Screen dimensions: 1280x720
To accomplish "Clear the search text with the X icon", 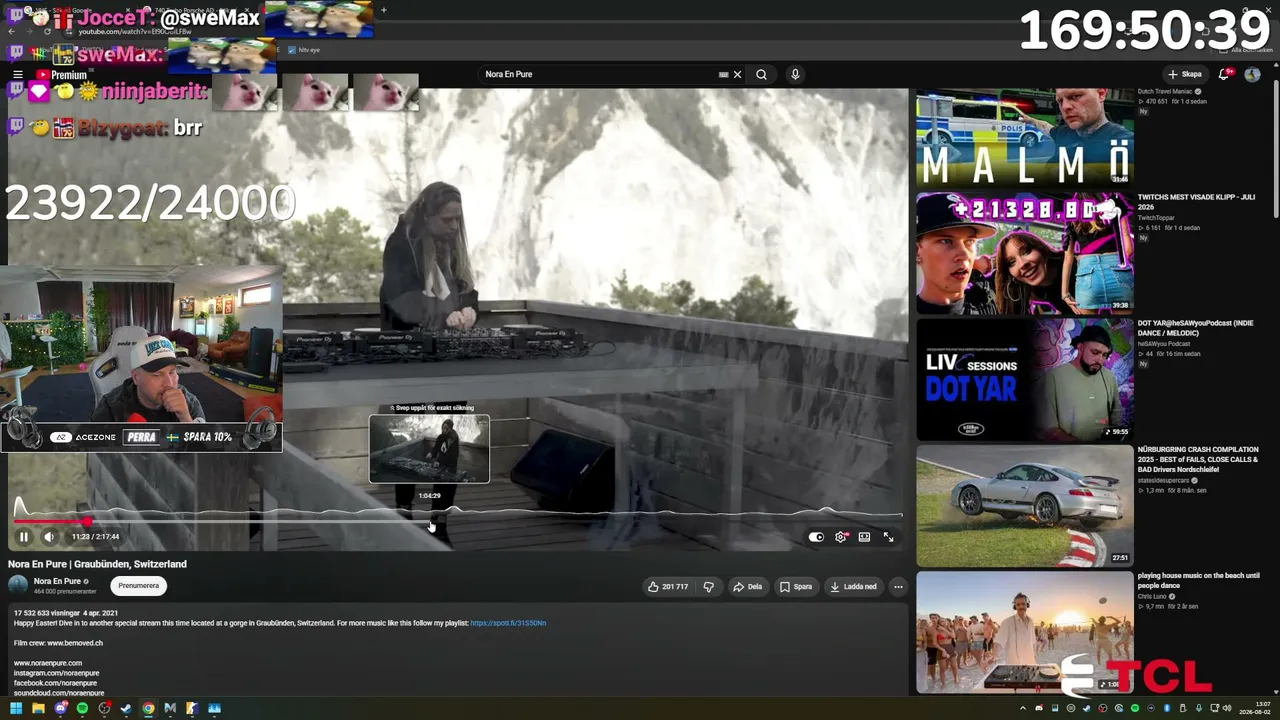I will [x=738, y=74].
